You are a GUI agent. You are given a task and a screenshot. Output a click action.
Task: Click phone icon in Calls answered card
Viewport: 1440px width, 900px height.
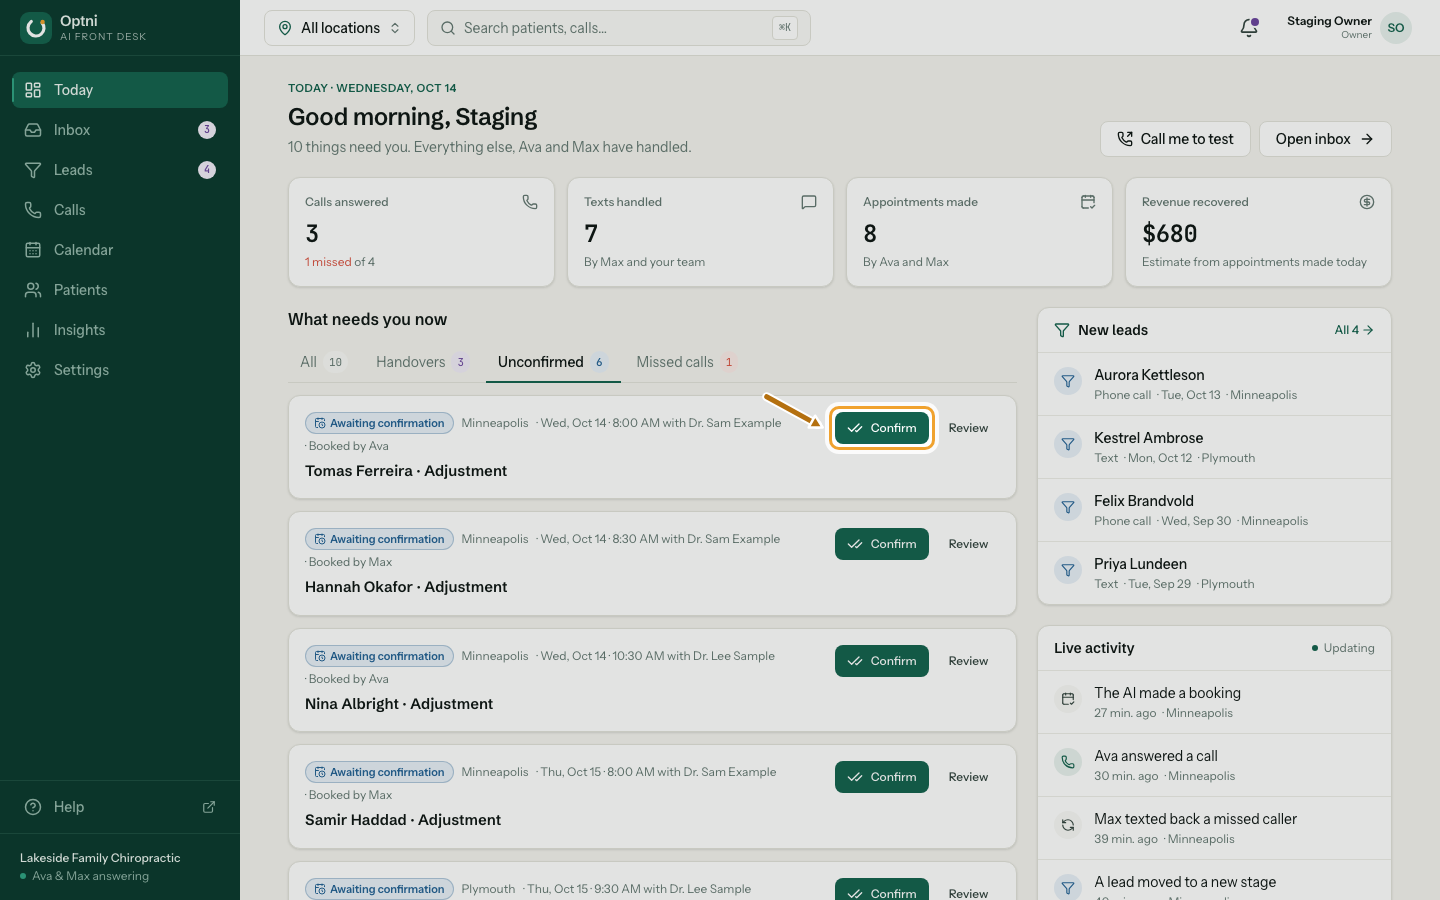tap(530, 202)
